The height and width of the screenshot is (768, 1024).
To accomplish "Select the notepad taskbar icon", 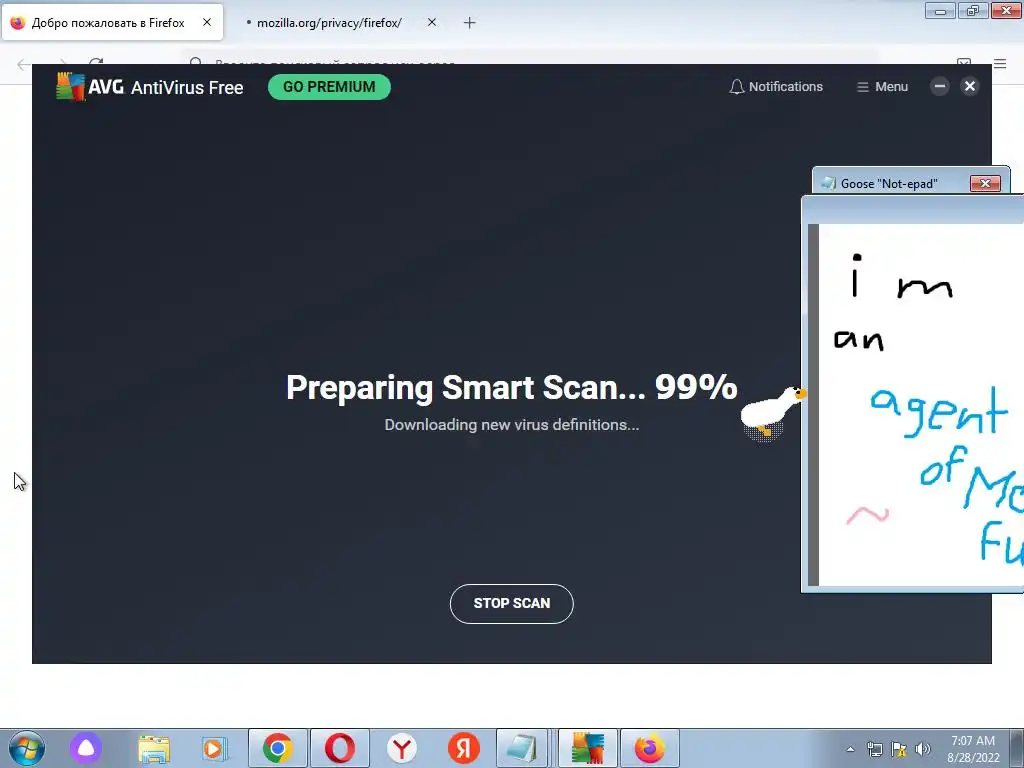I will click(522, 748).
